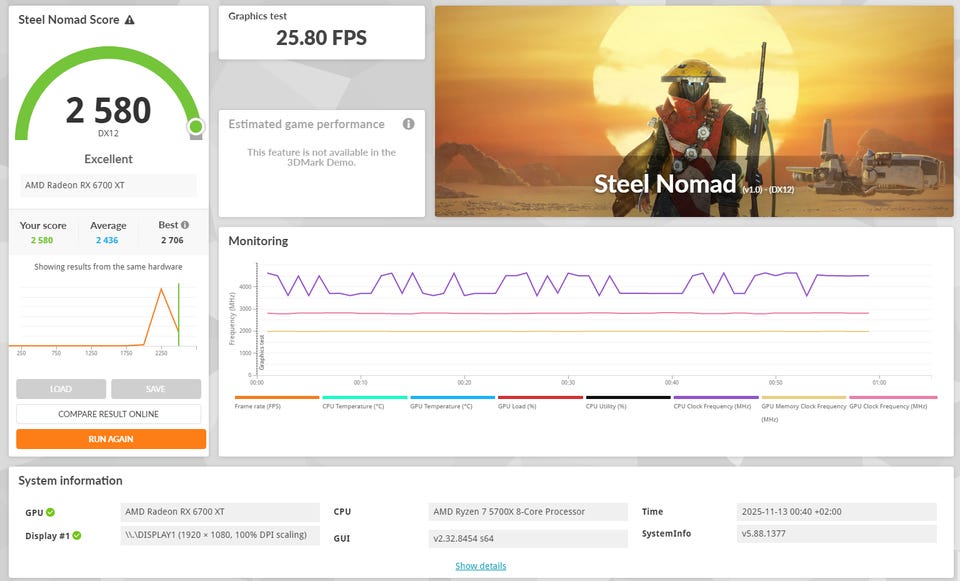Click the GPU value AMD Radeon RX 6700 XT in System information
Image resolution: width=960 pixels, height=581 pixels.
tap(220, 512)
